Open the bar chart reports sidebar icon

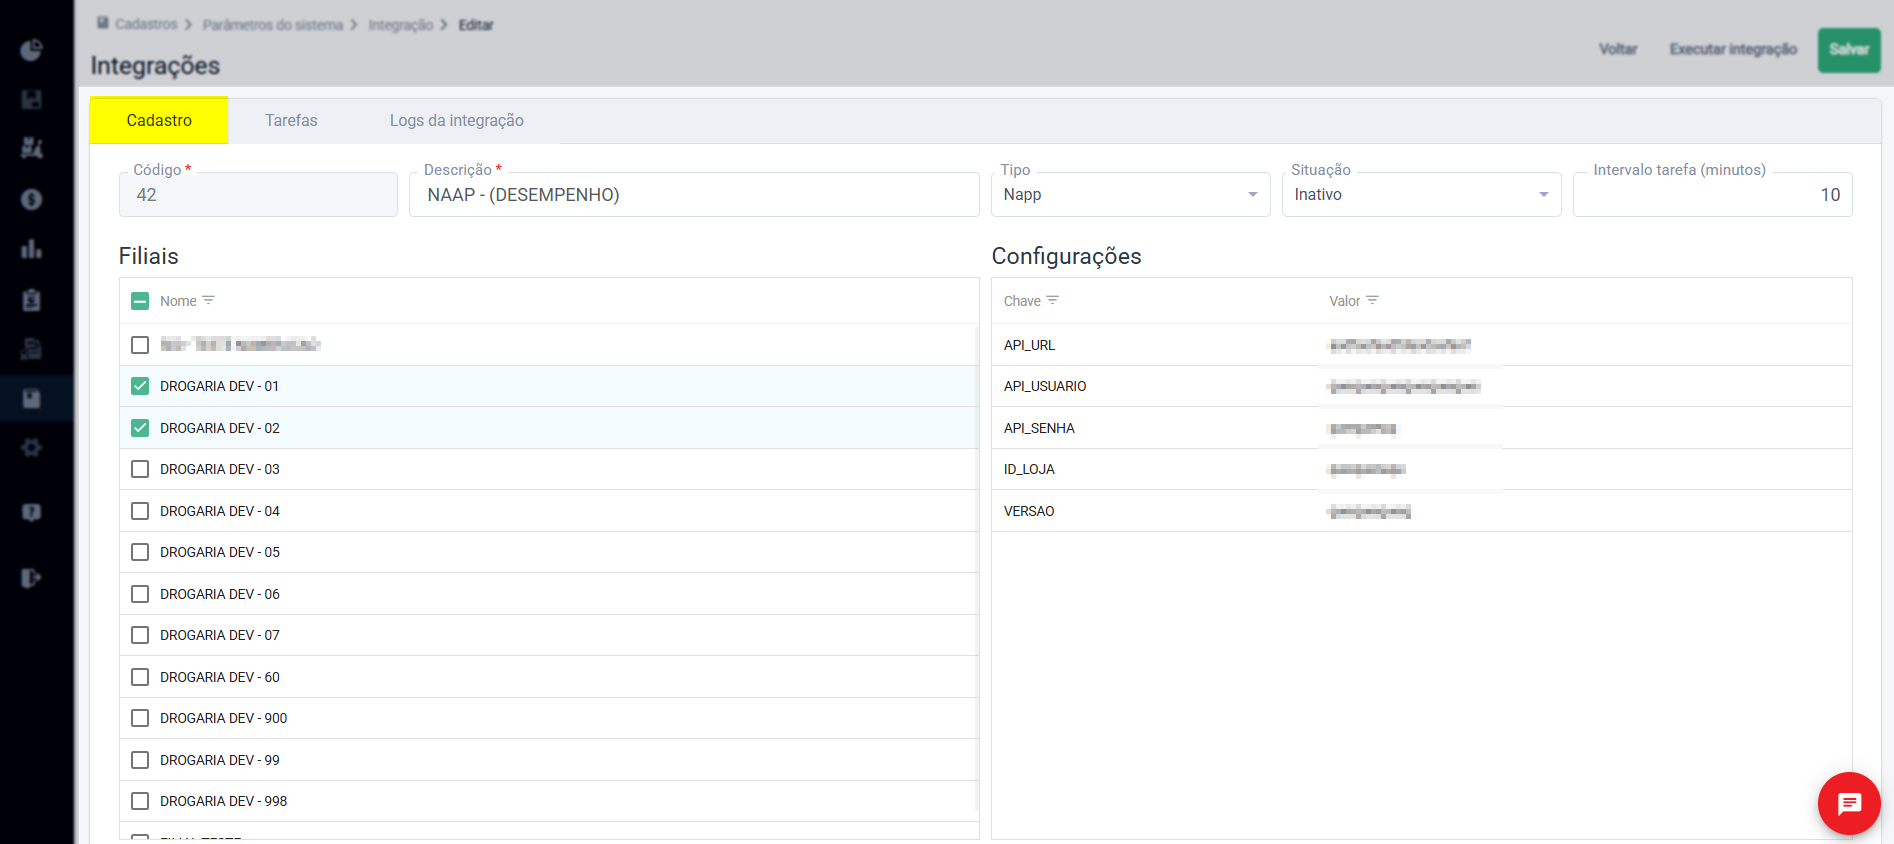point(32,249)
